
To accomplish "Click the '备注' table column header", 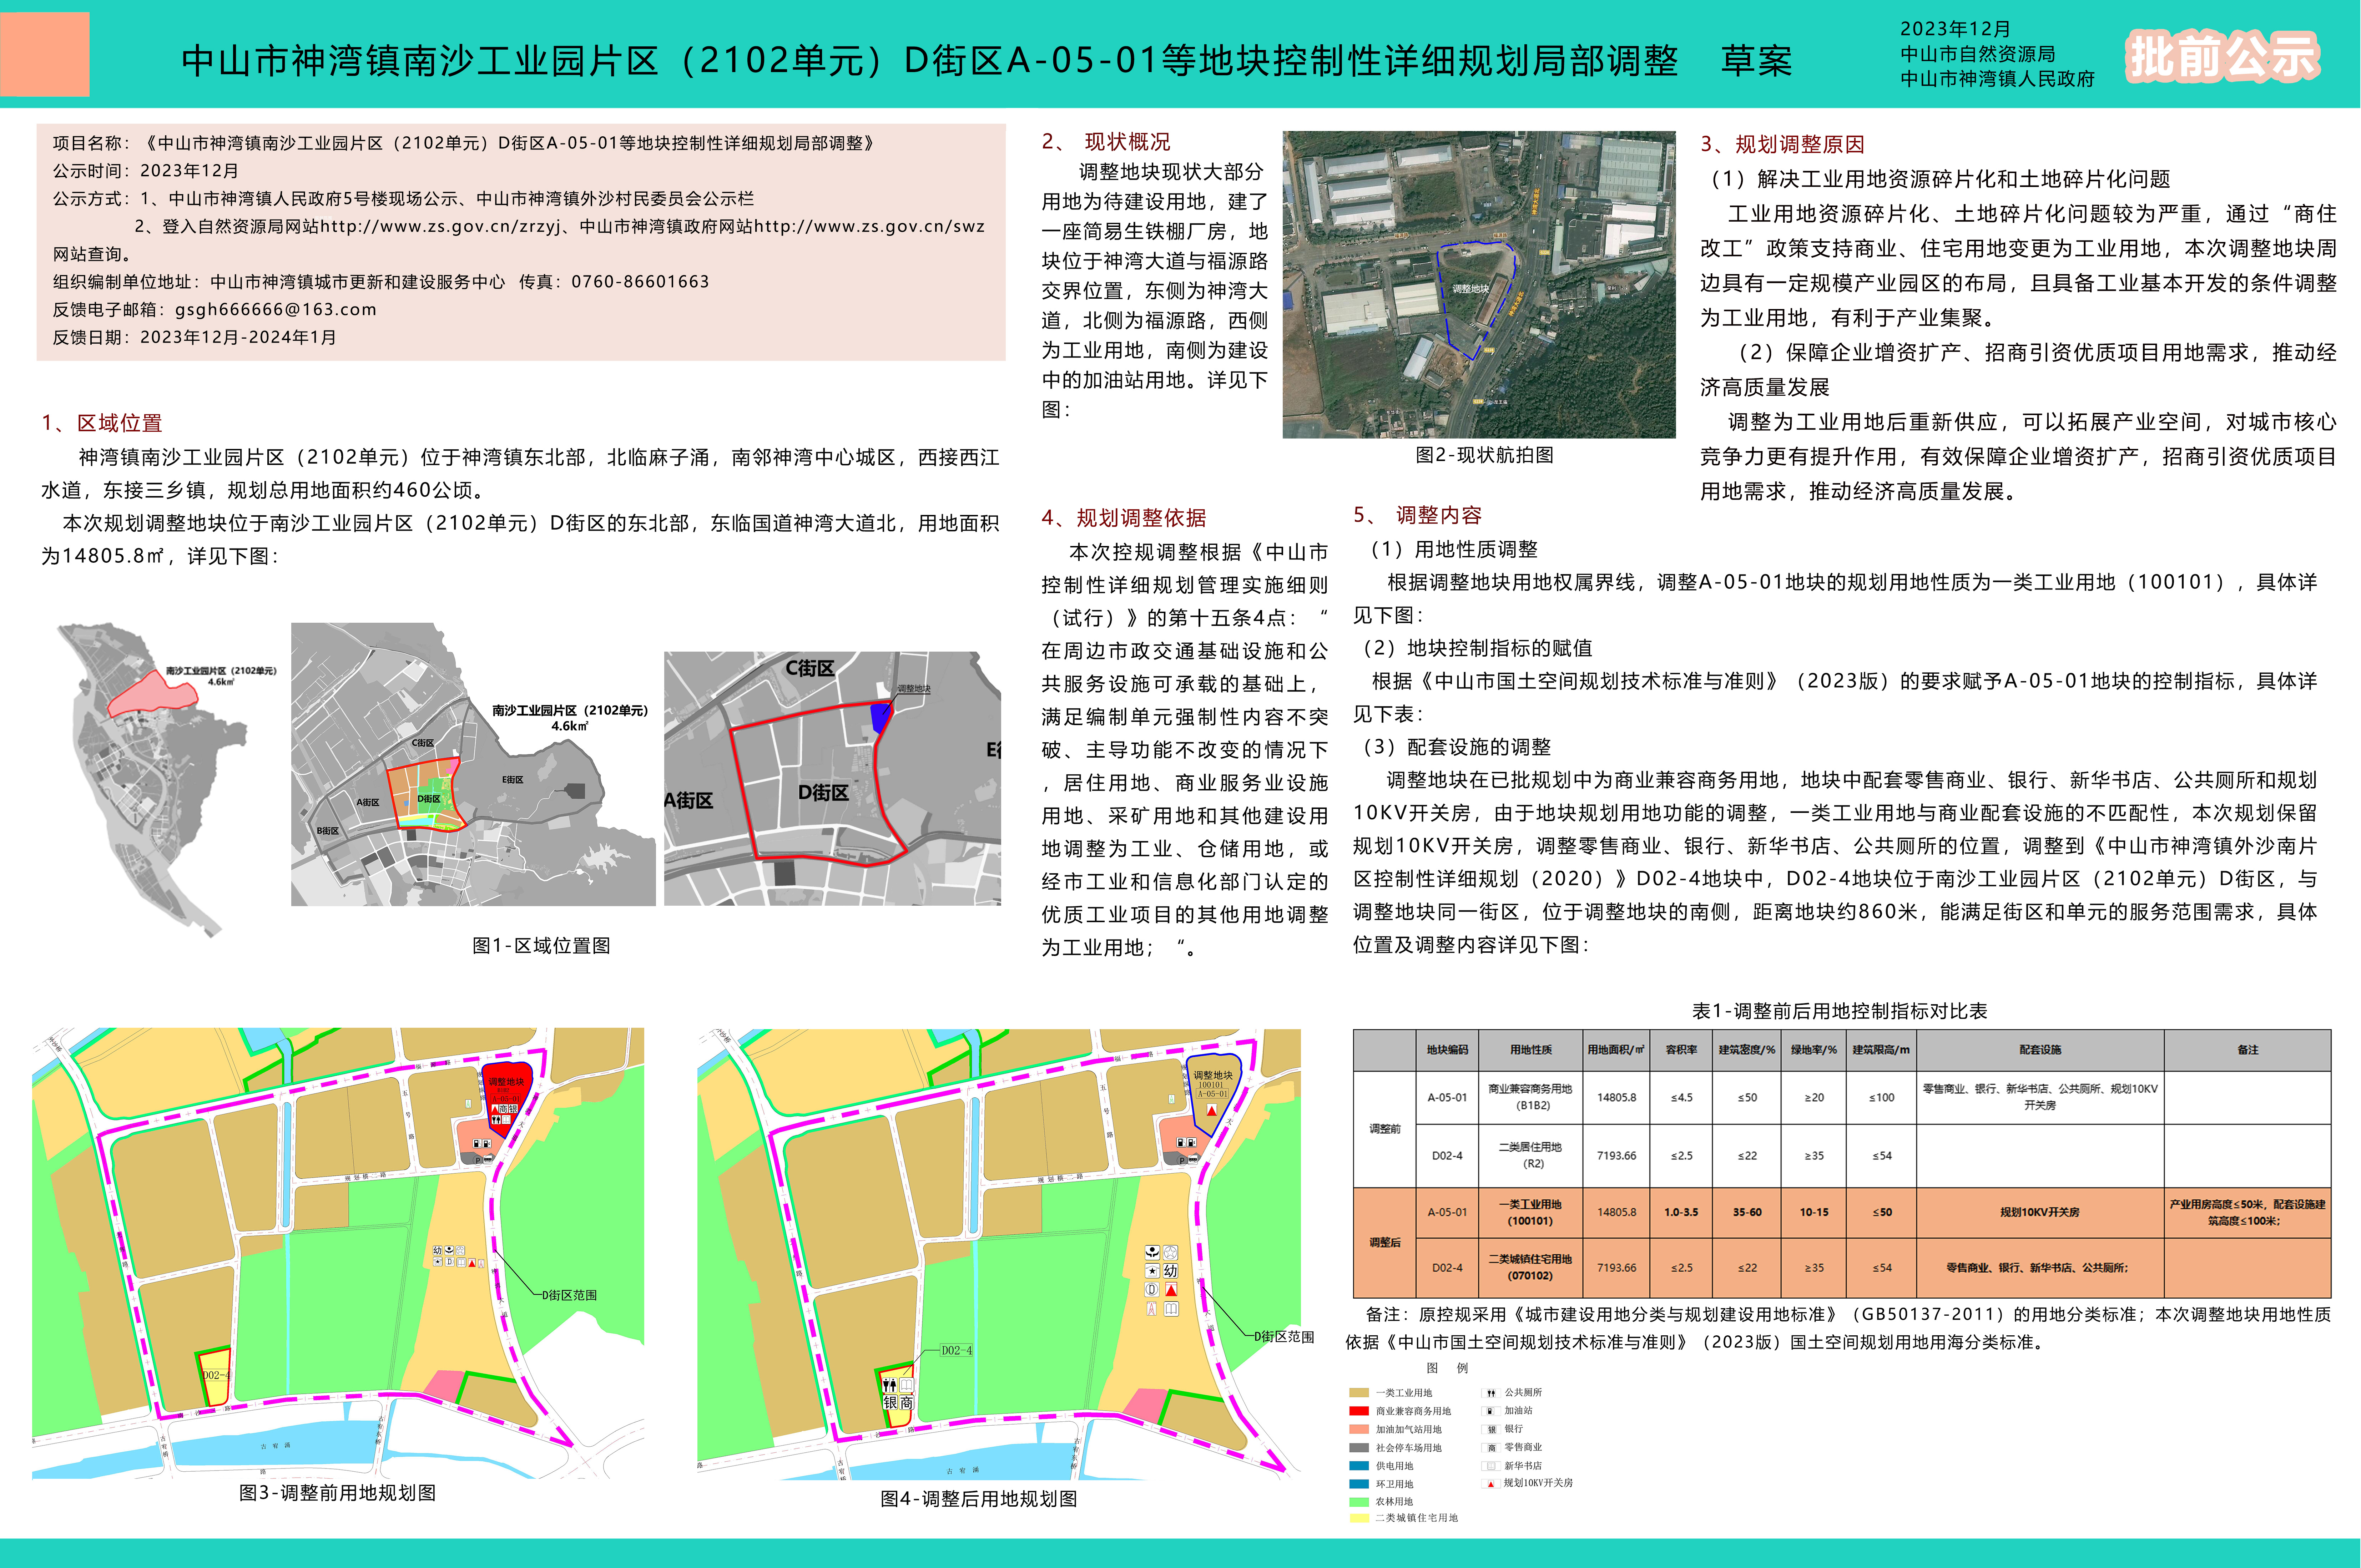I will click(x=2248, y=1050).
